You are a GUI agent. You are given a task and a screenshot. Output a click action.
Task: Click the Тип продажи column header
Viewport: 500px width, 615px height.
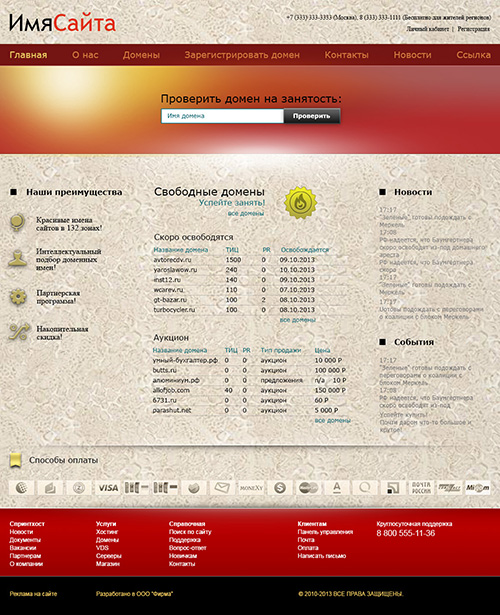pos(281,350)
